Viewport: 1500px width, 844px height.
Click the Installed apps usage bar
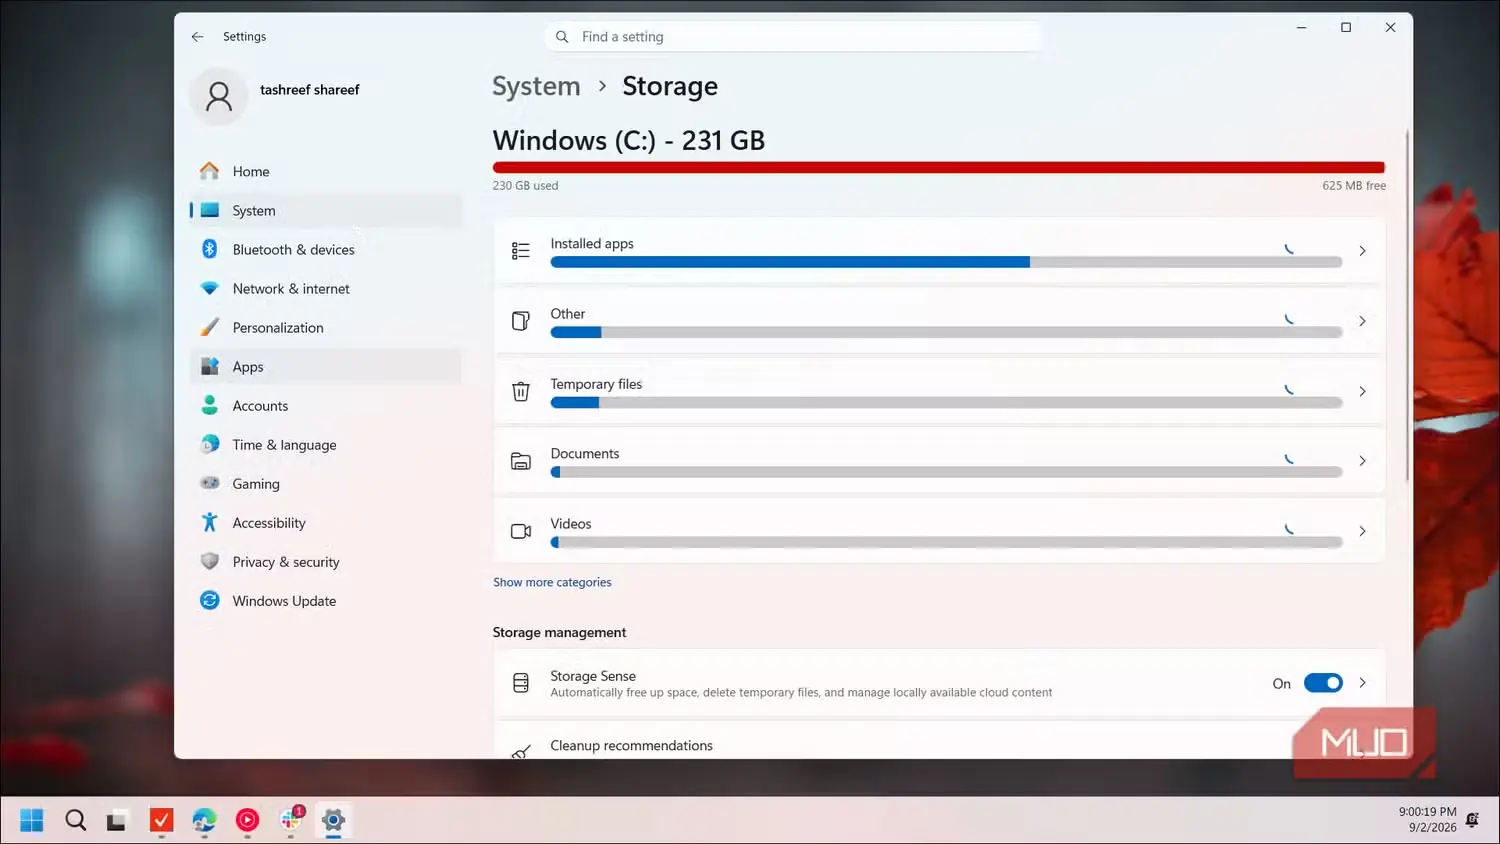946,262
